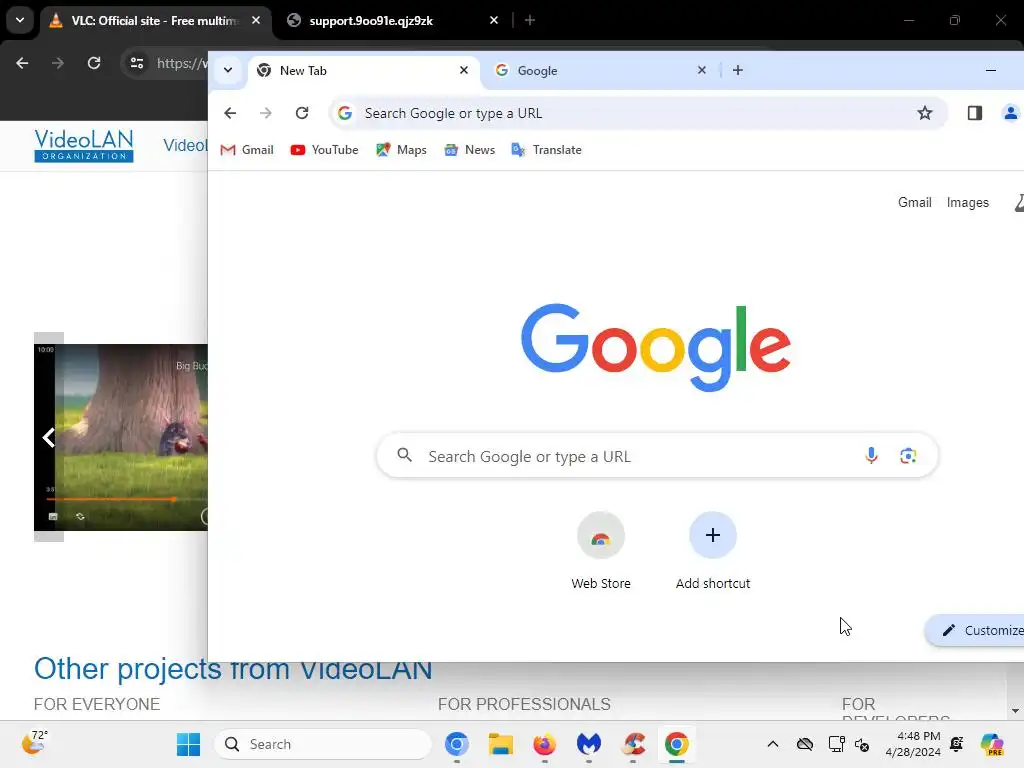
Task: Close the support.9oo91e.qjz9zk tab
Action: 494,20
